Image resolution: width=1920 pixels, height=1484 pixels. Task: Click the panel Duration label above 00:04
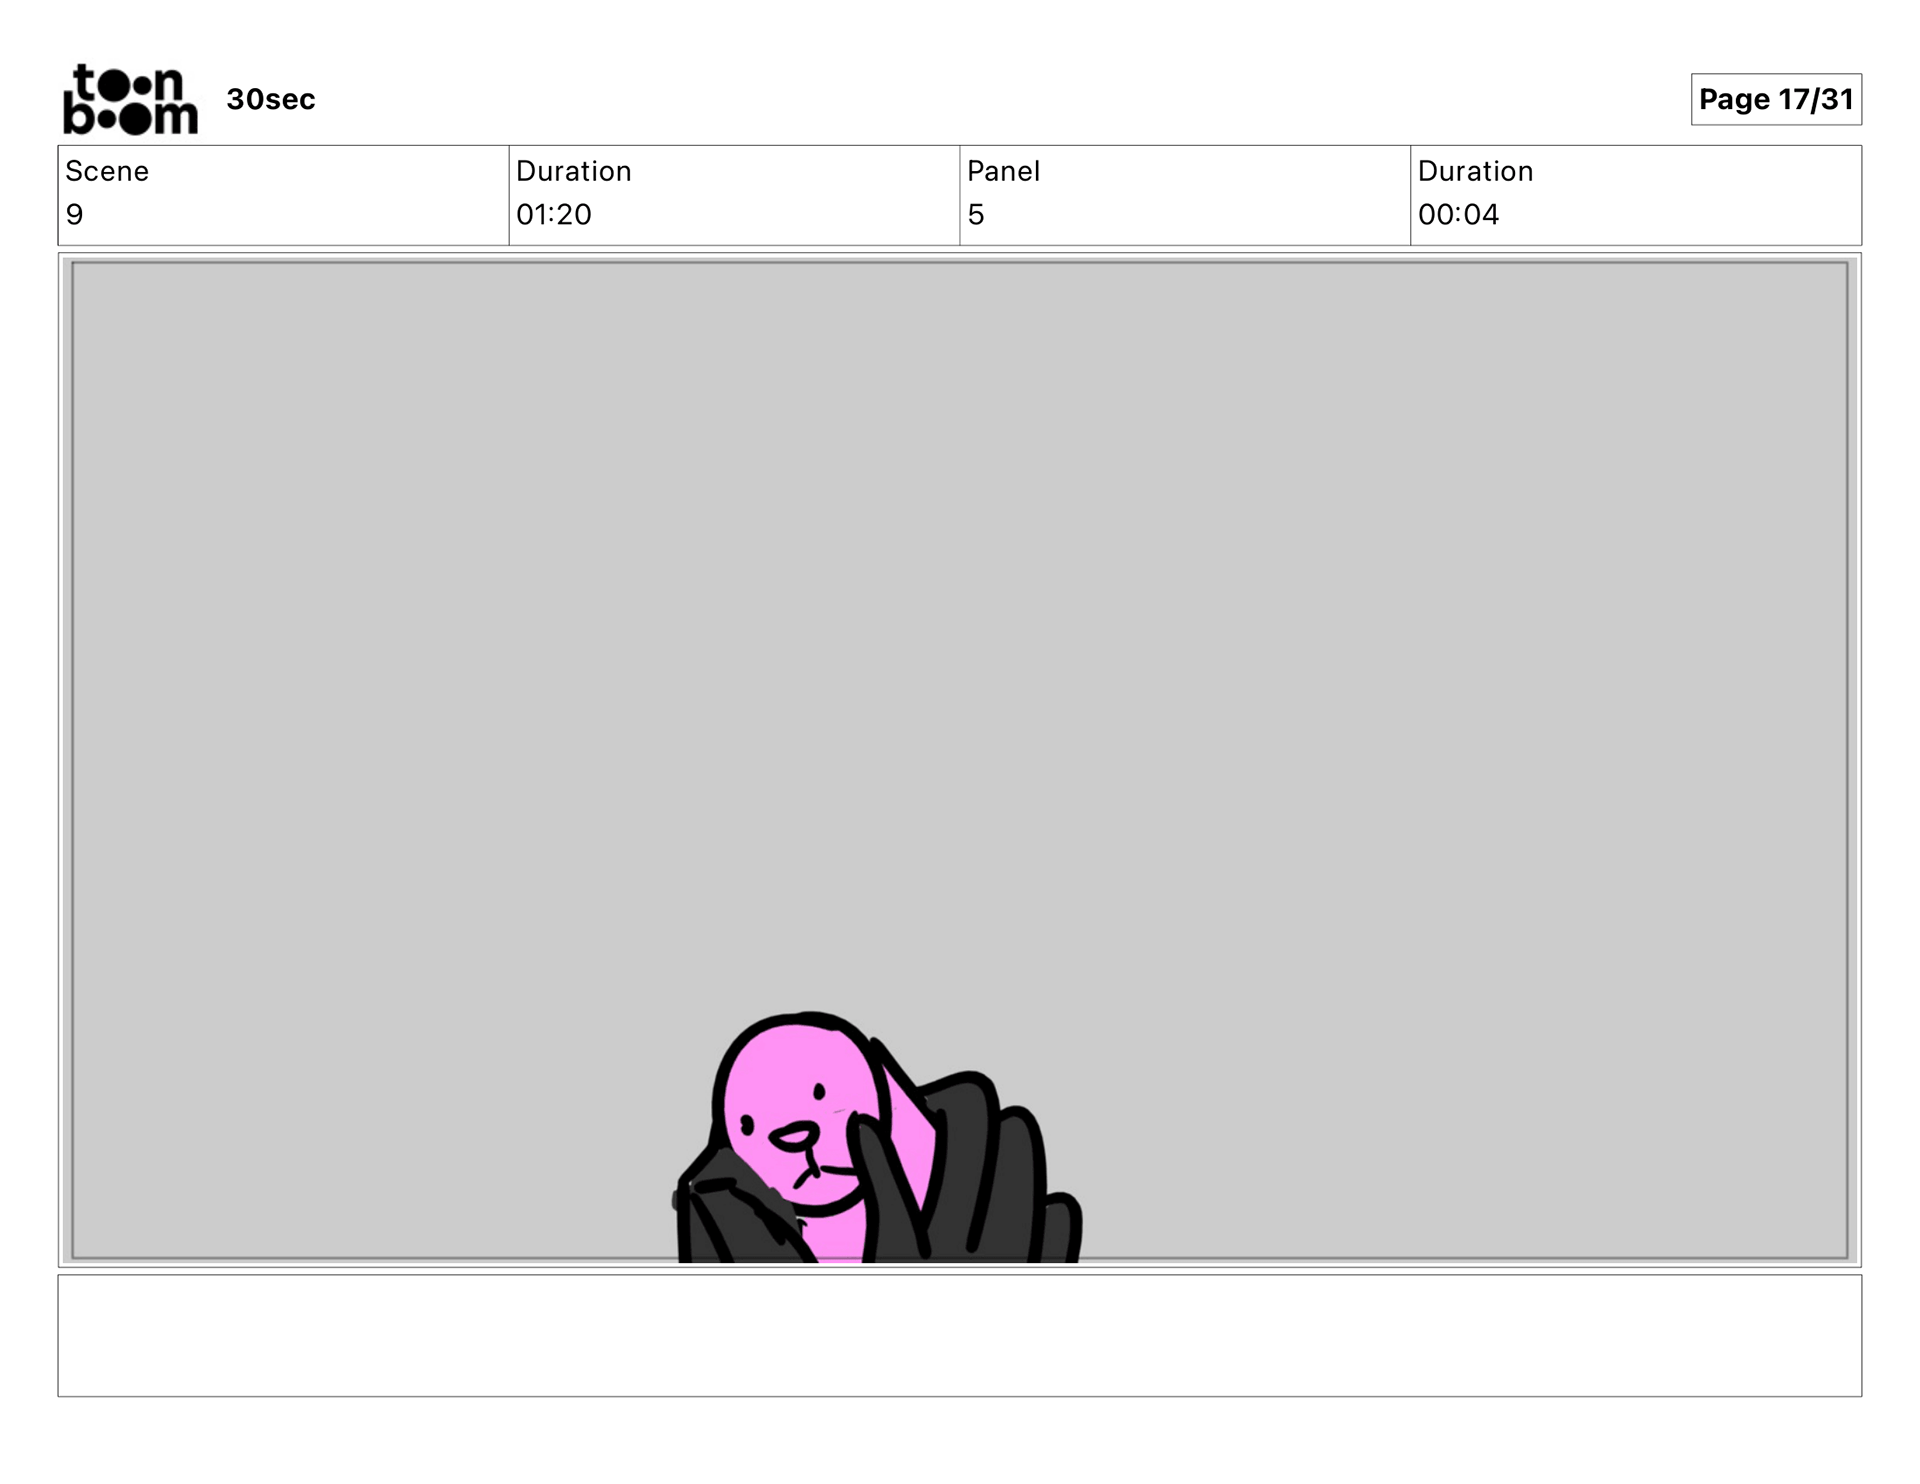1475,171
